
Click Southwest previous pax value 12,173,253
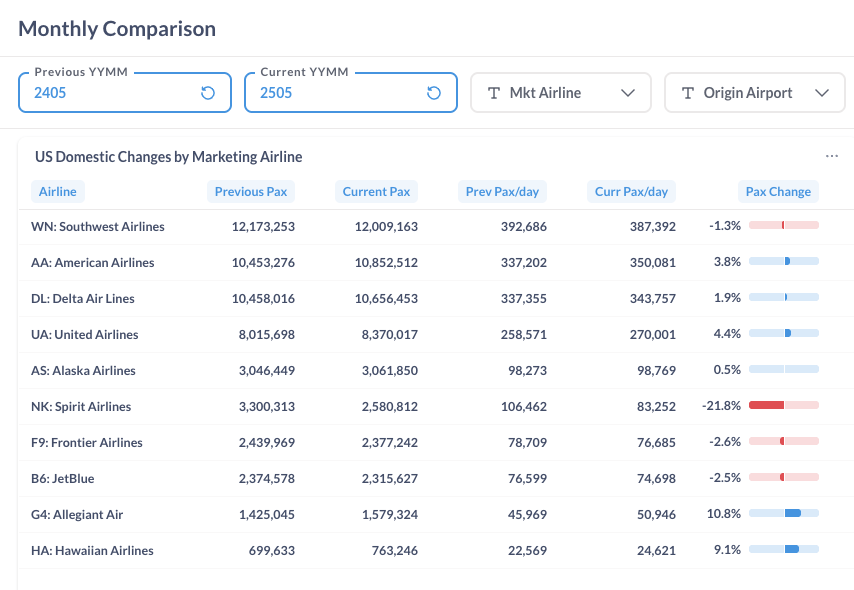(x=263, y=227)
